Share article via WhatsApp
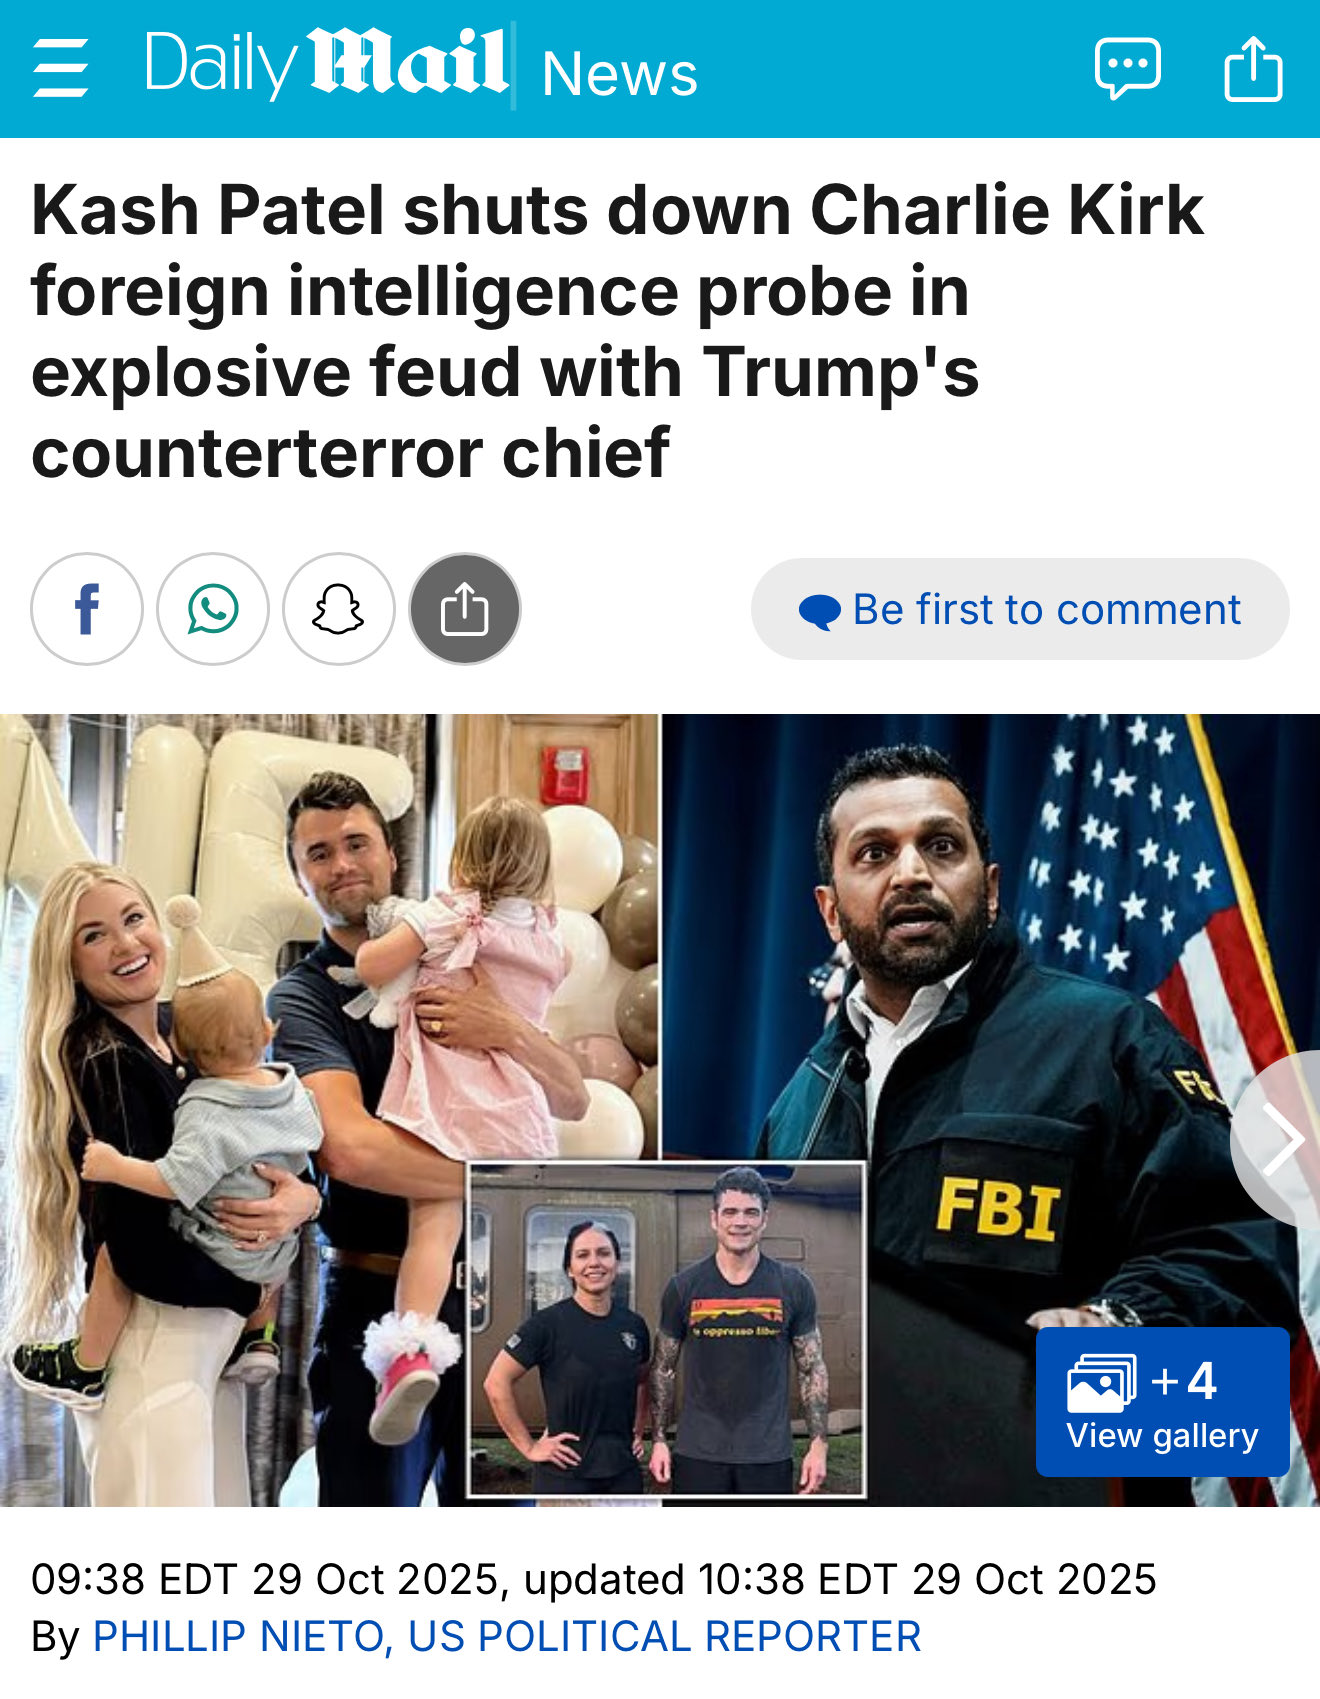1320x1699 pixels. pyautogui.click(x=213, y=609)
